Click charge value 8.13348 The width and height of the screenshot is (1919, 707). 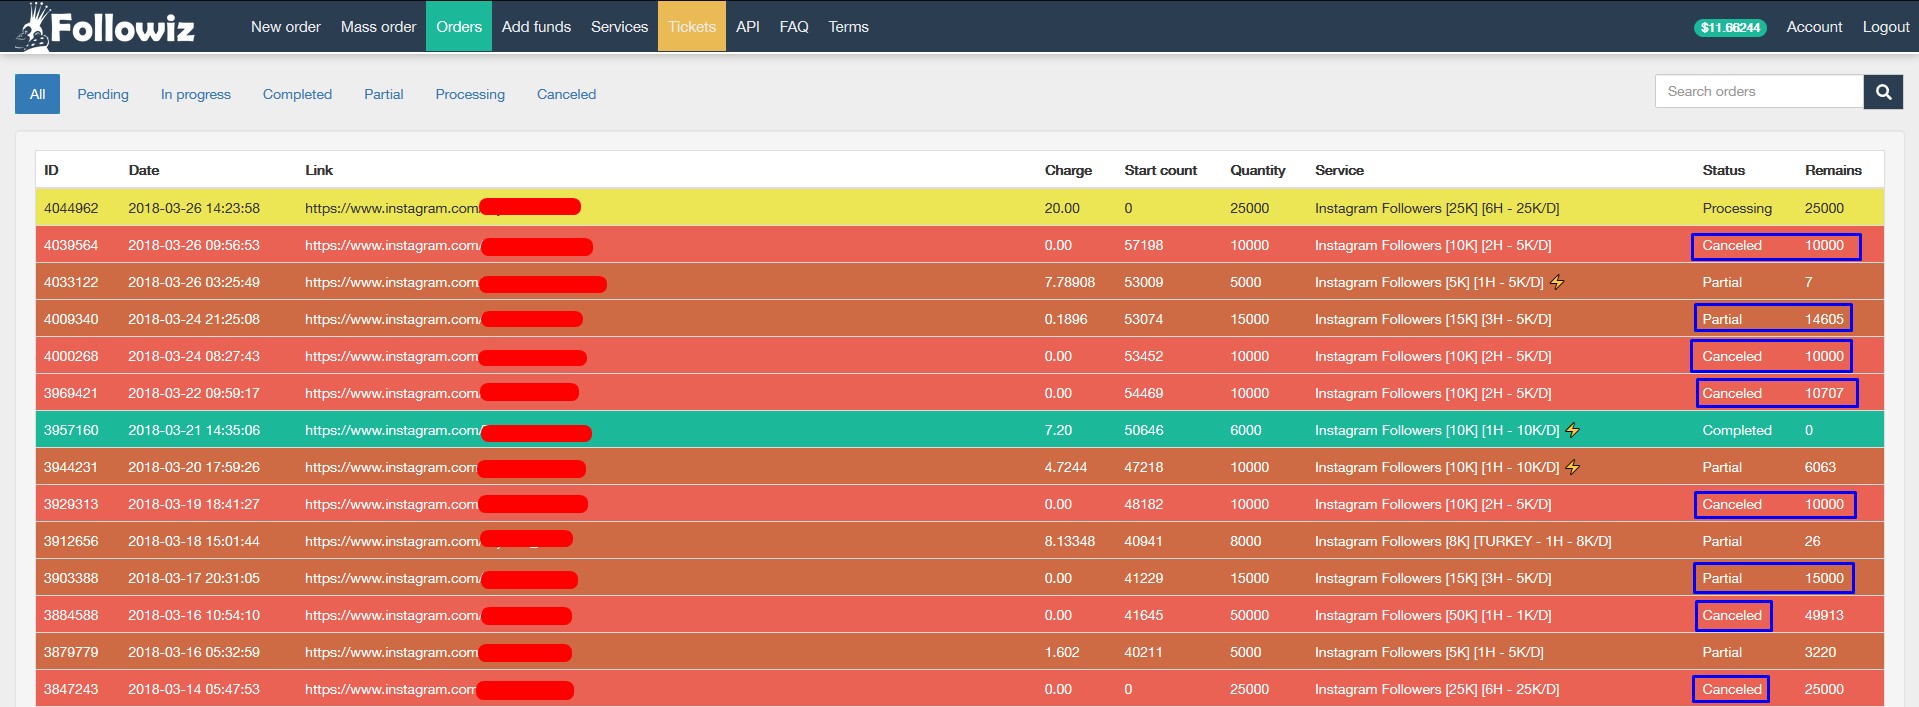(1070, 541)
